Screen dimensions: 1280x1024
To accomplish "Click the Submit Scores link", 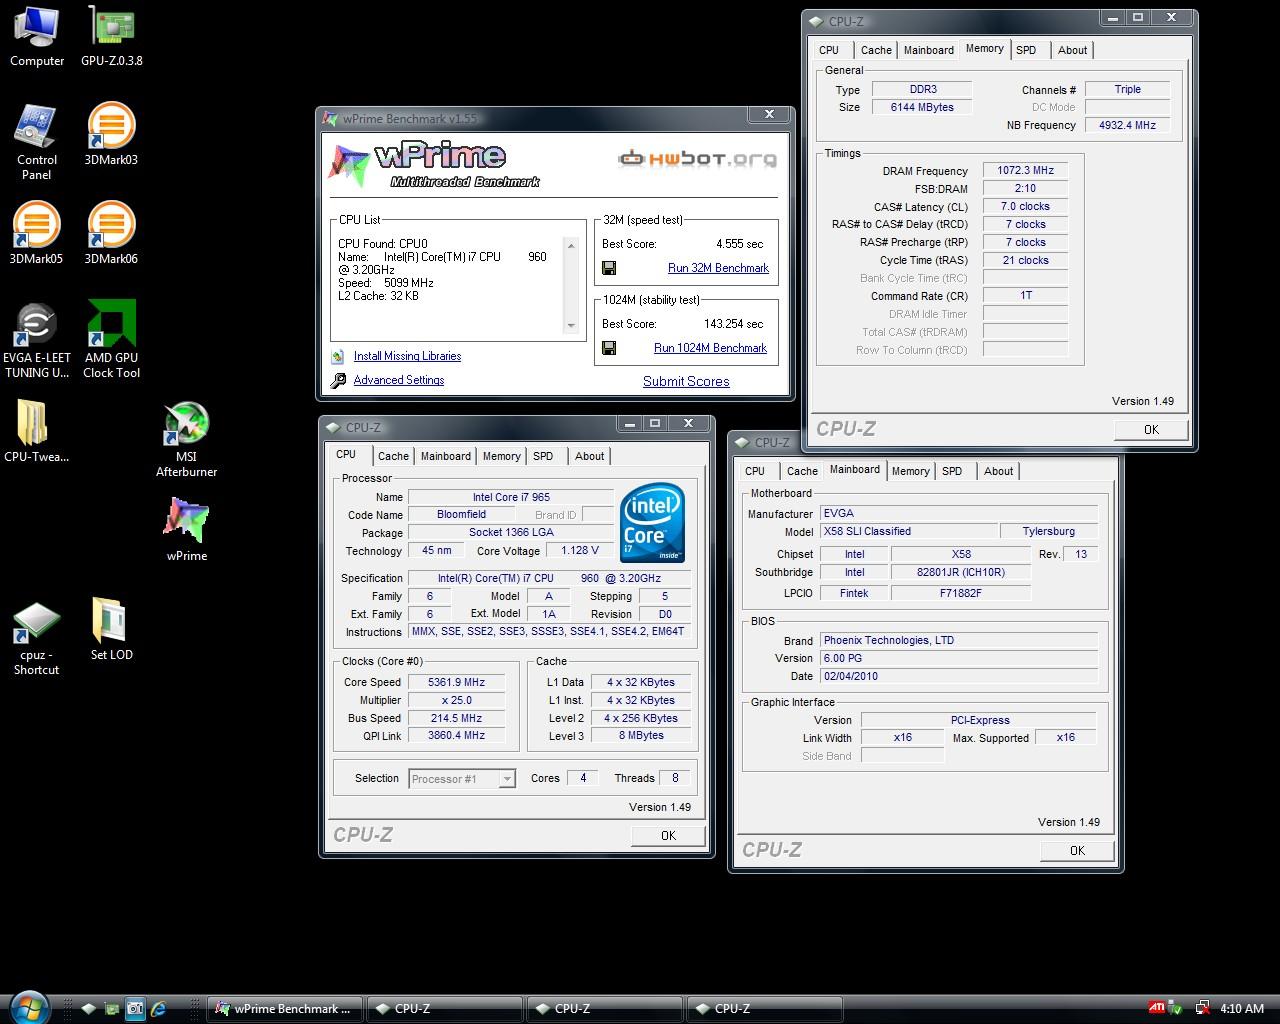I will coord(686,381).
